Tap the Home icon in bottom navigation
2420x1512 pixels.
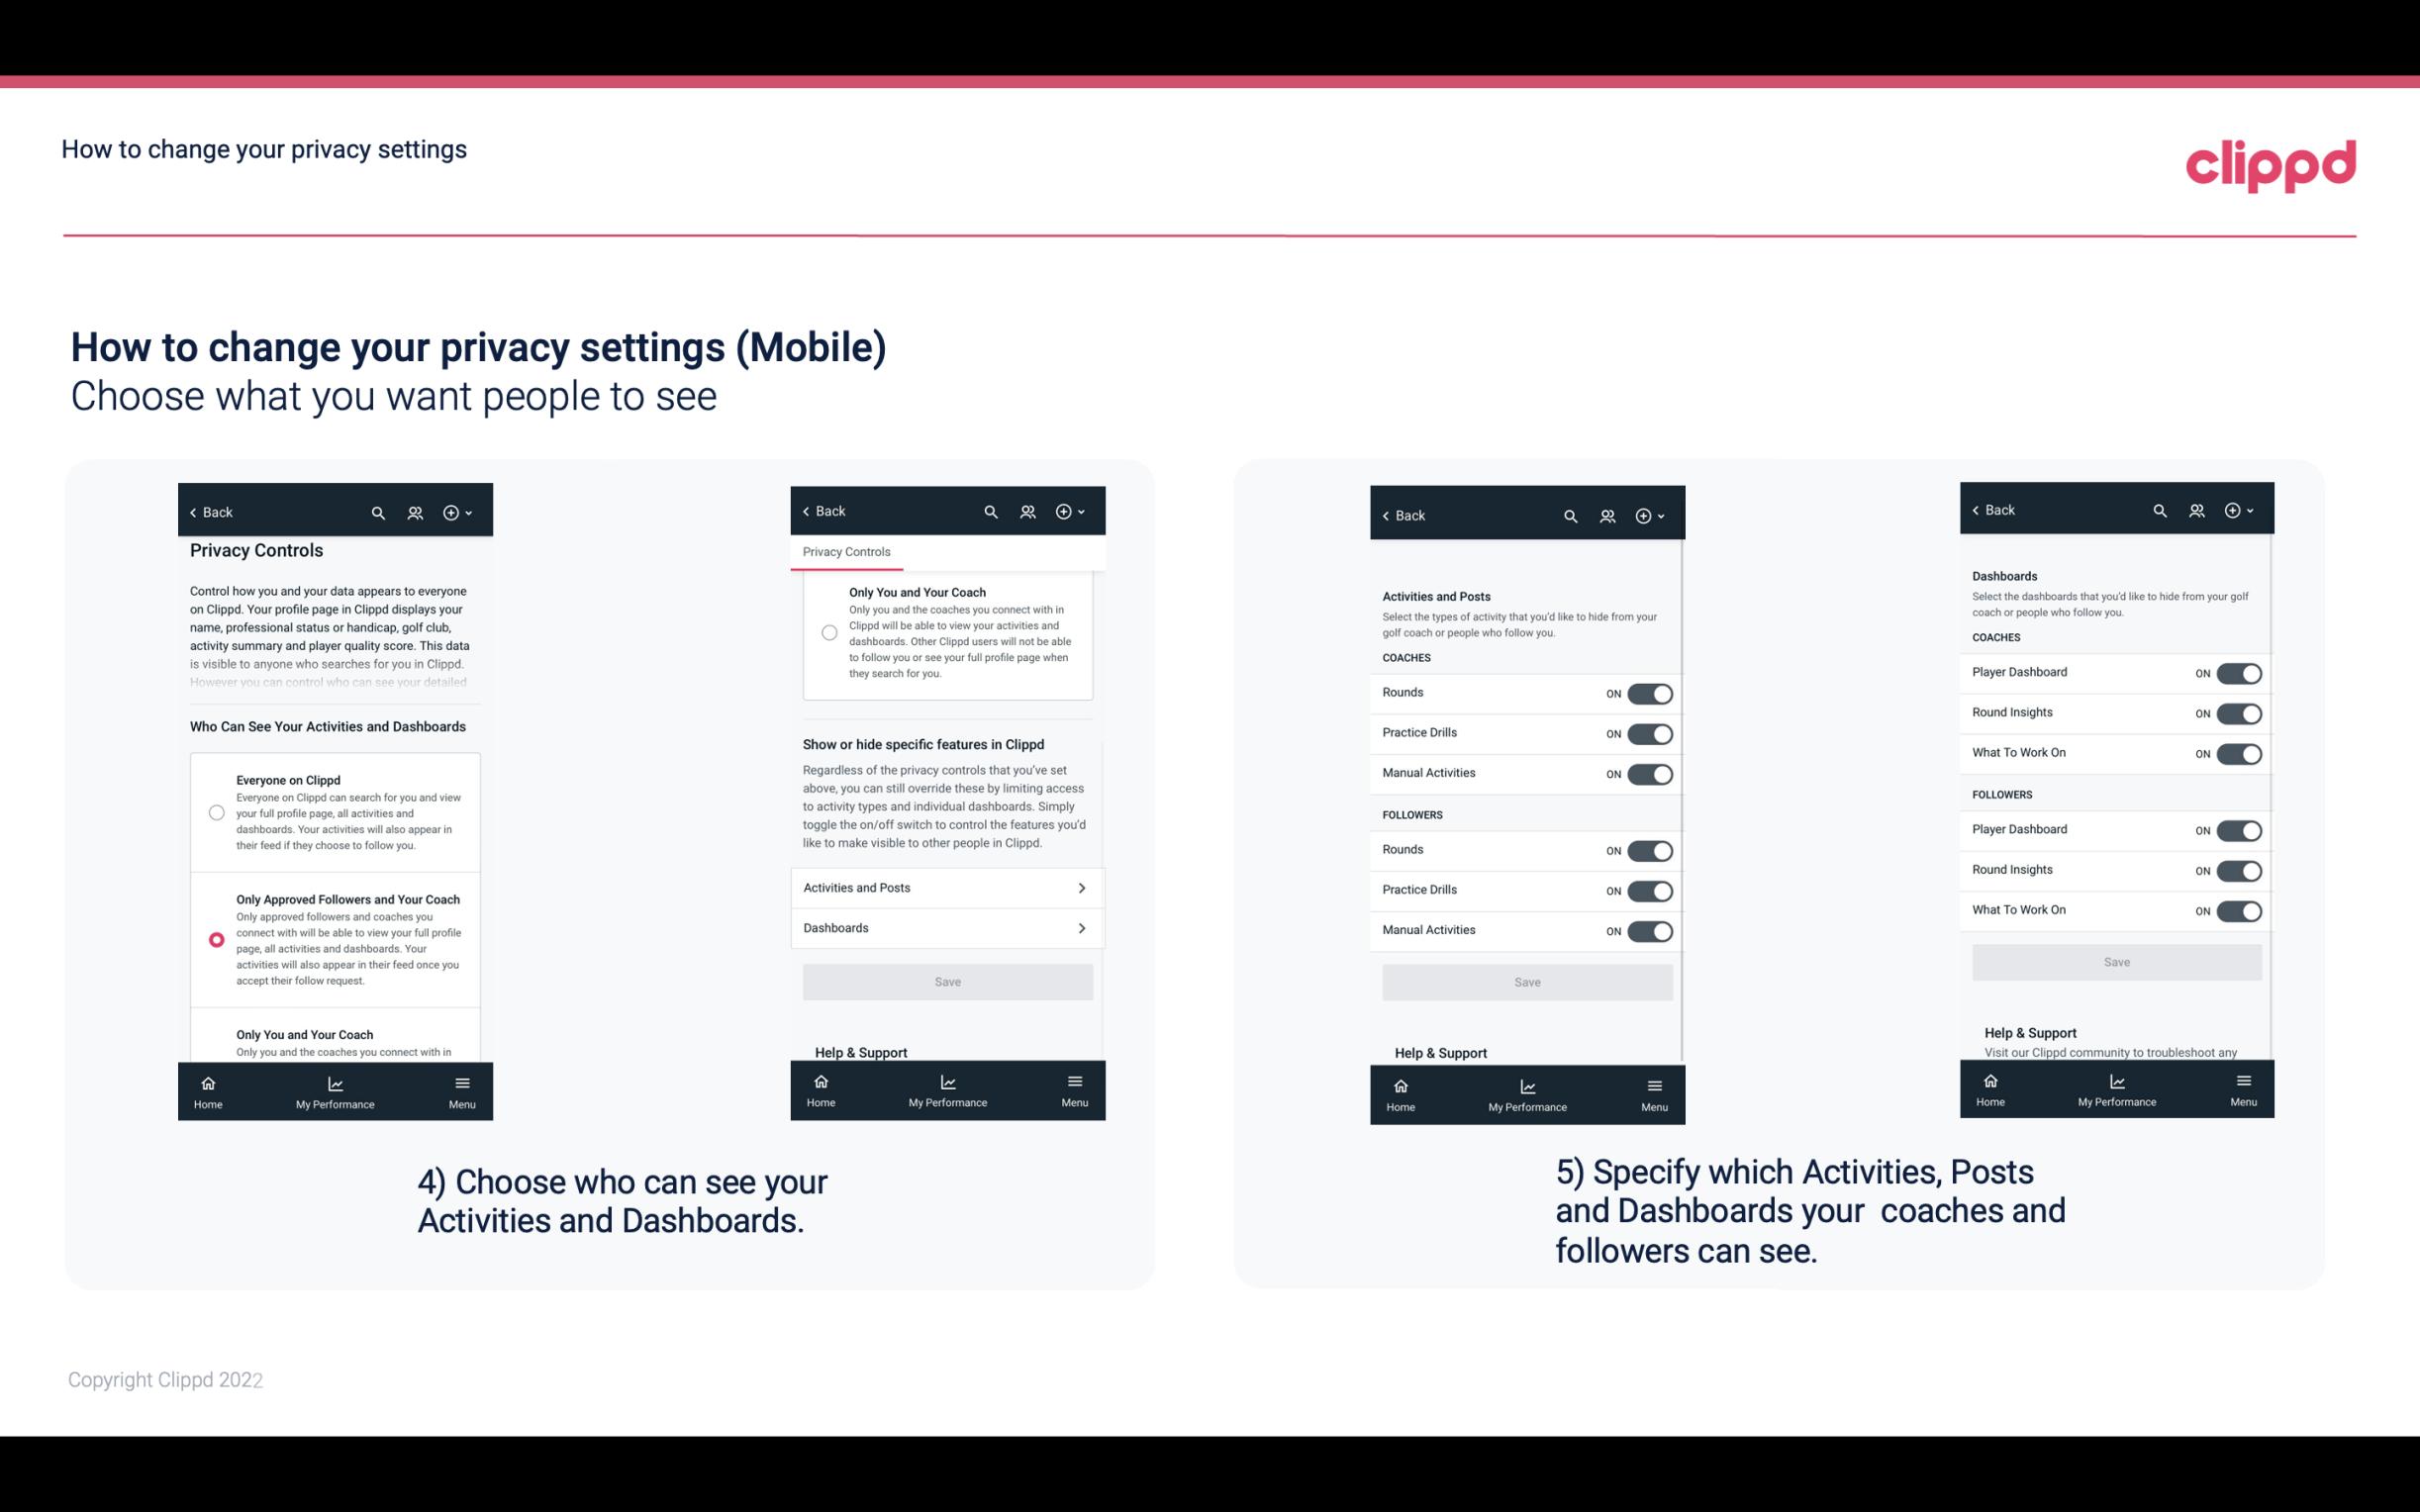[207, 1084]
